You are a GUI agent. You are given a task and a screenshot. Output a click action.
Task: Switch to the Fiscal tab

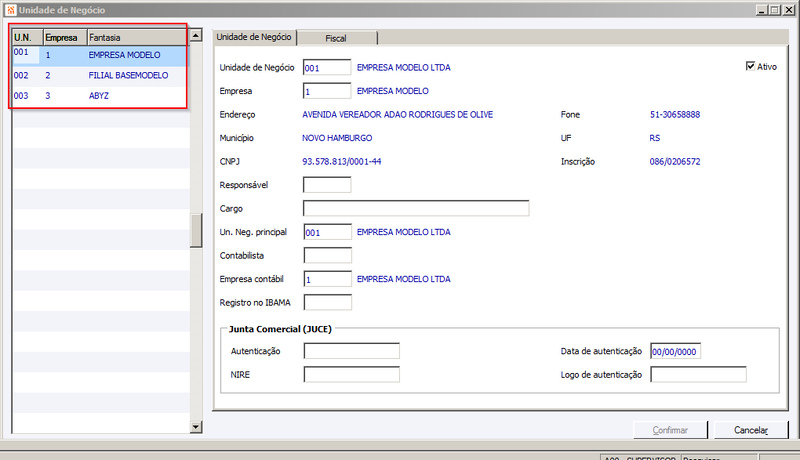click(336, 38)
